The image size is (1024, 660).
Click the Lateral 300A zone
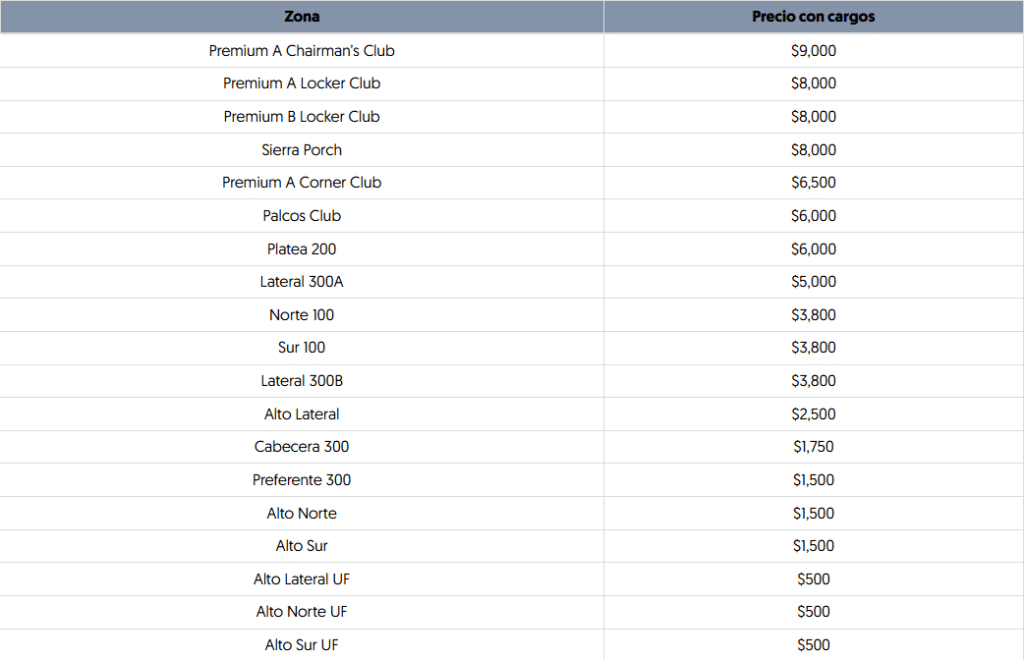(301, 282)
